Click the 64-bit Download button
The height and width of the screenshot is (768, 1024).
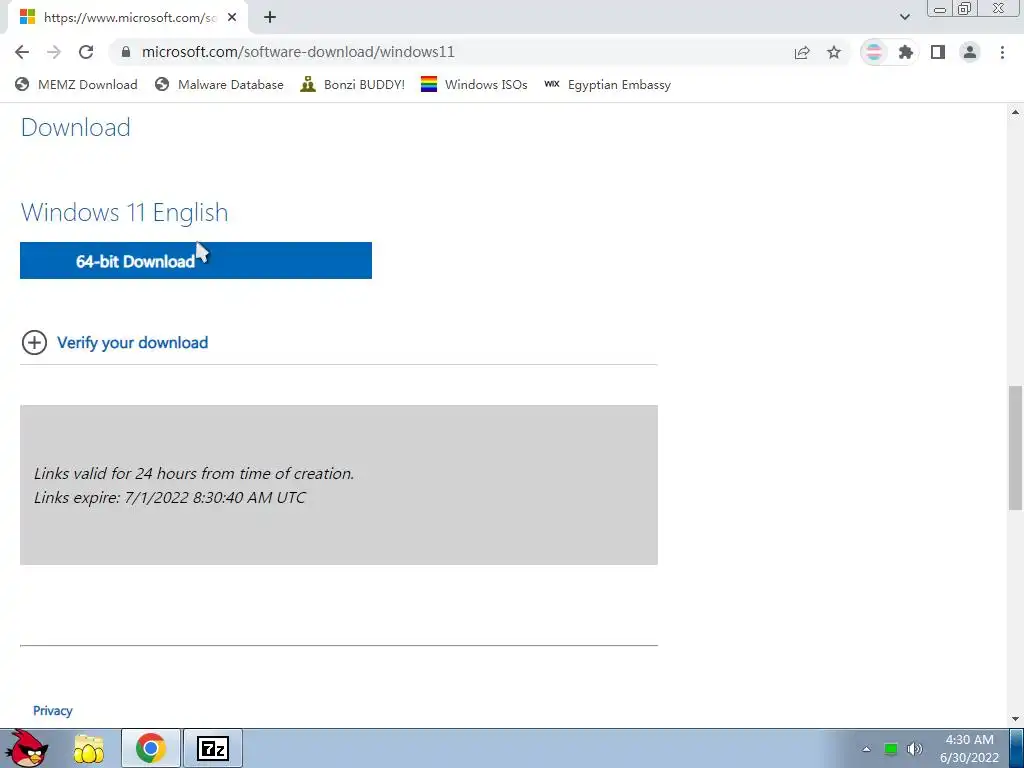pyautogui.click(x=196, y=261)
